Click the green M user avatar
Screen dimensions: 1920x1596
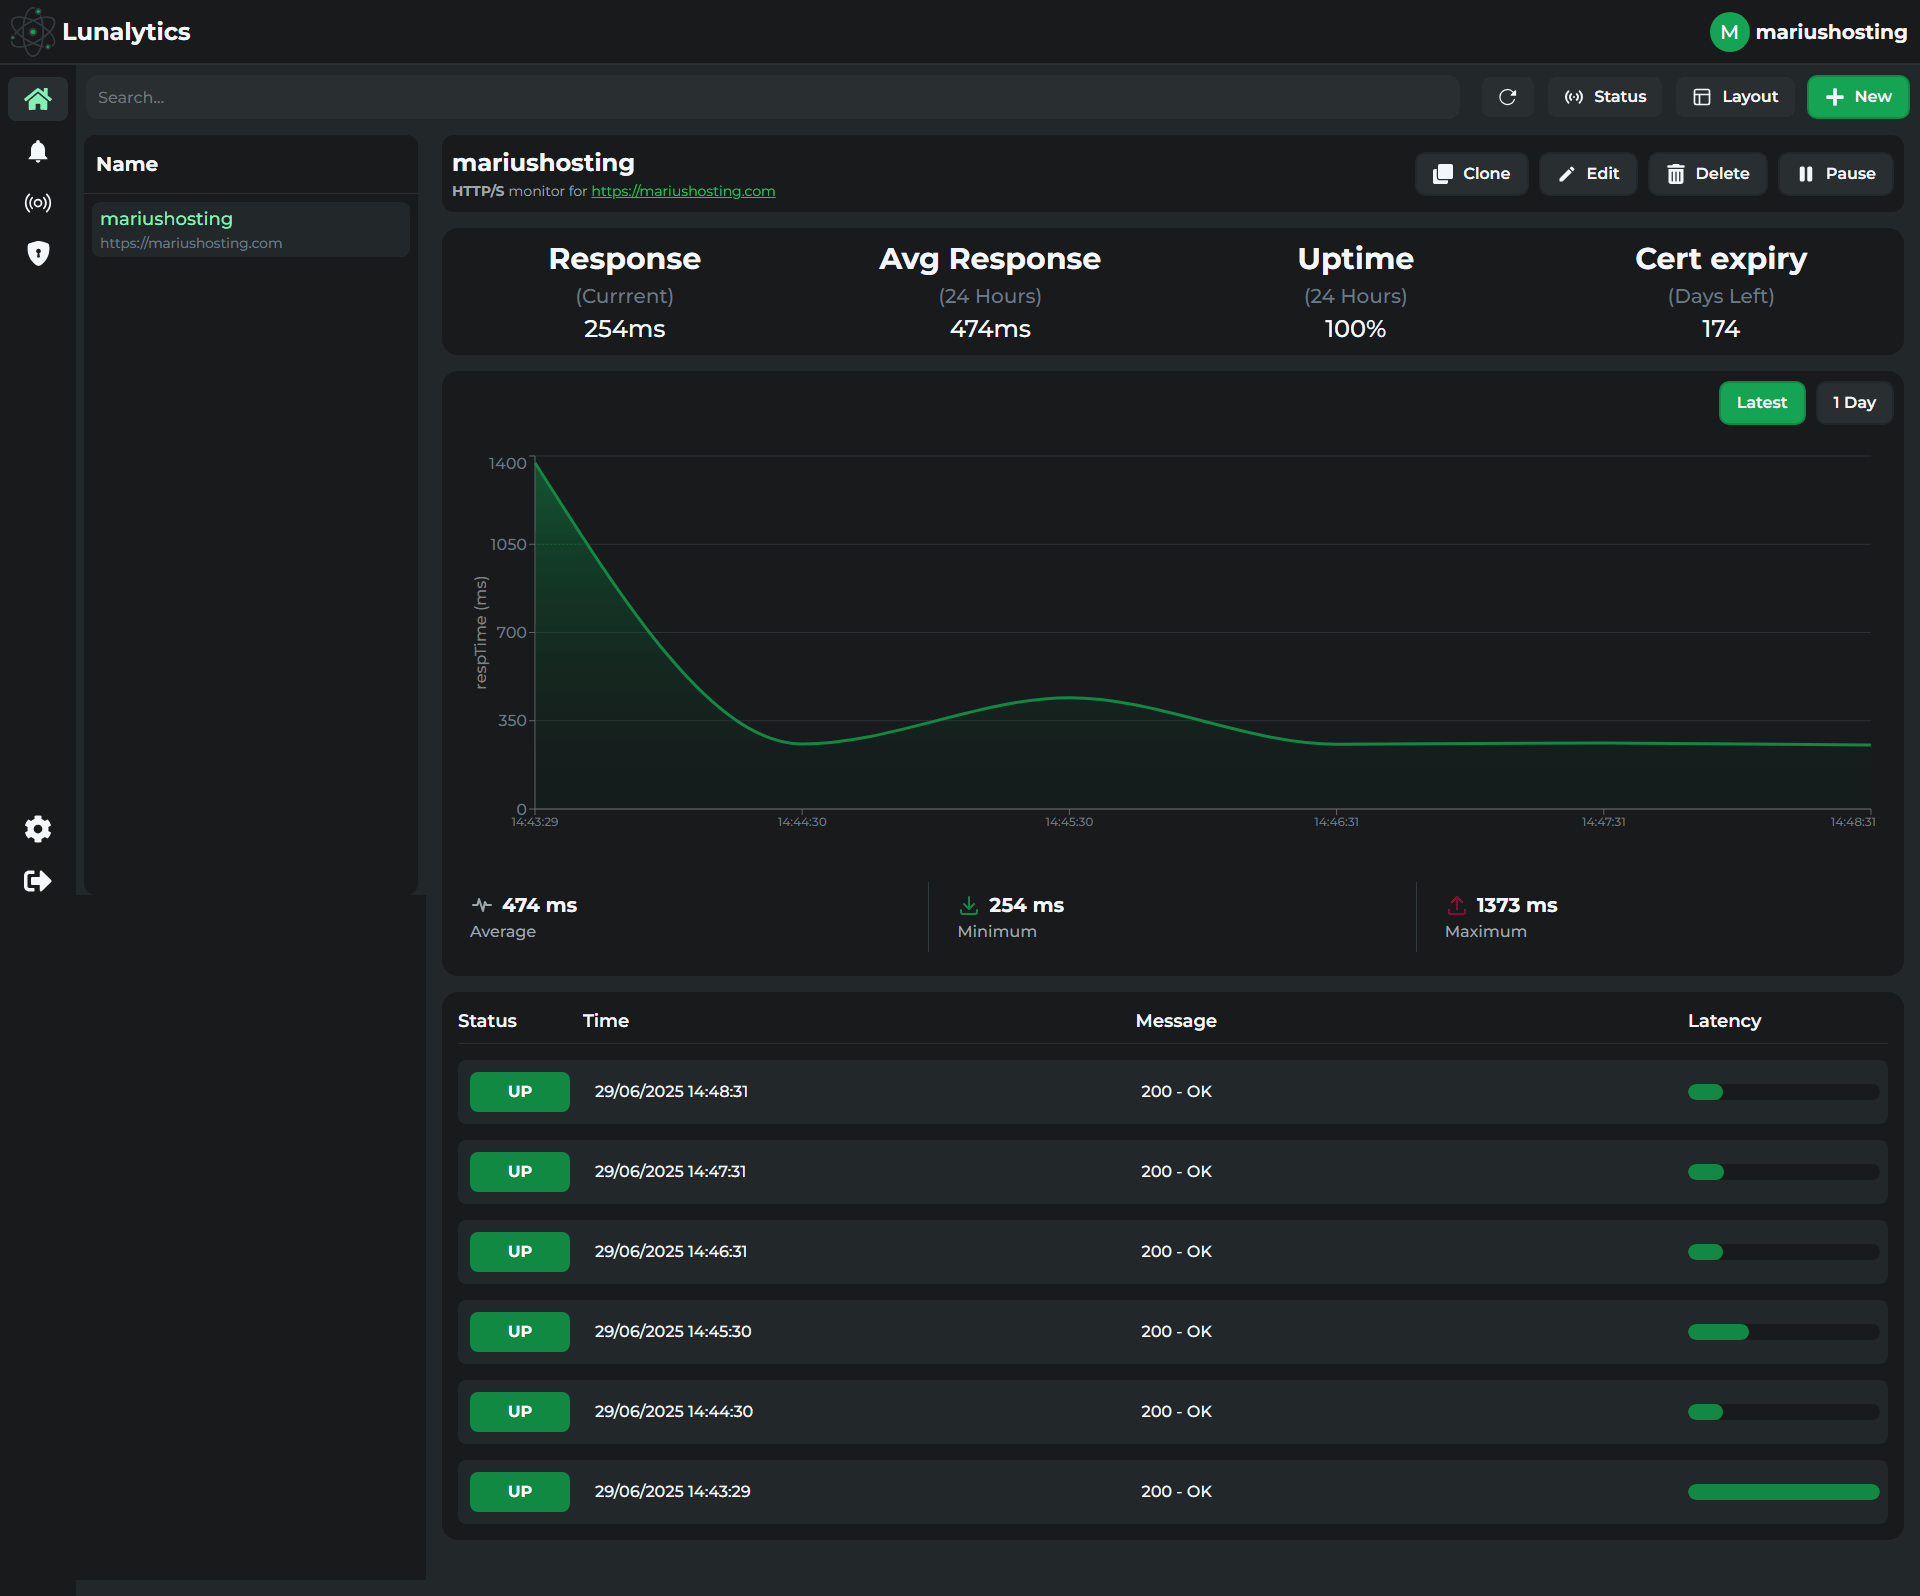click(x=1729, y=32)
